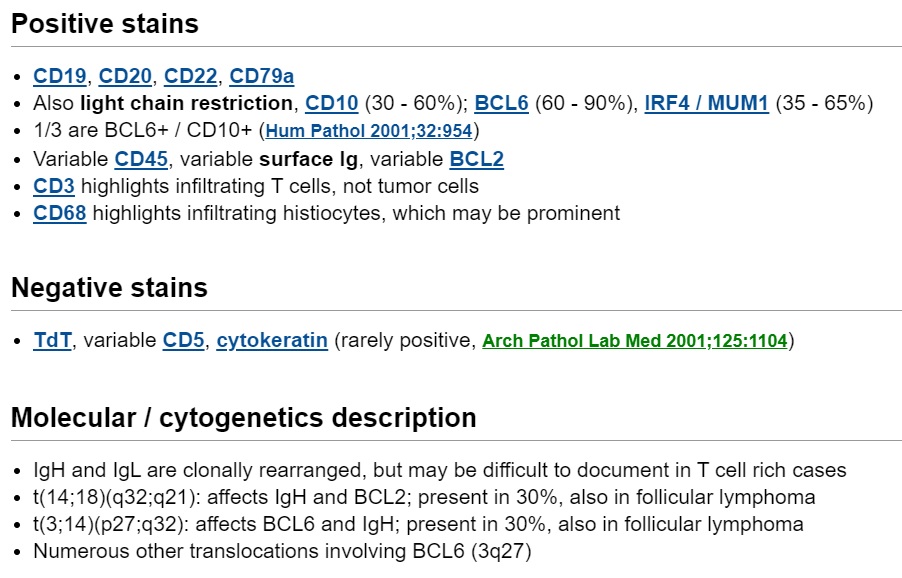The image size is (902, 578).
Task: Open the CD3 stain link
Action: (54, 186)
